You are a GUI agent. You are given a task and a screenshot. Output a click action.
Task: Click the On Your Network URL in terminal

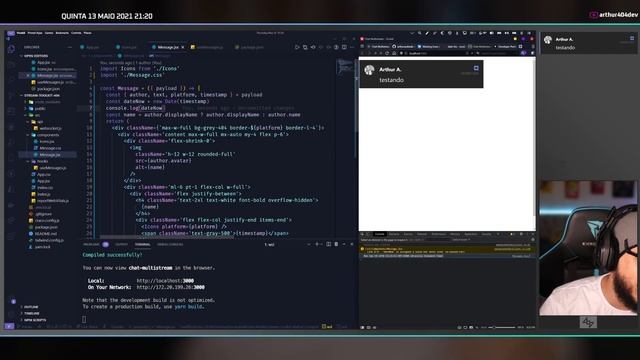click(x=171, y=287)
